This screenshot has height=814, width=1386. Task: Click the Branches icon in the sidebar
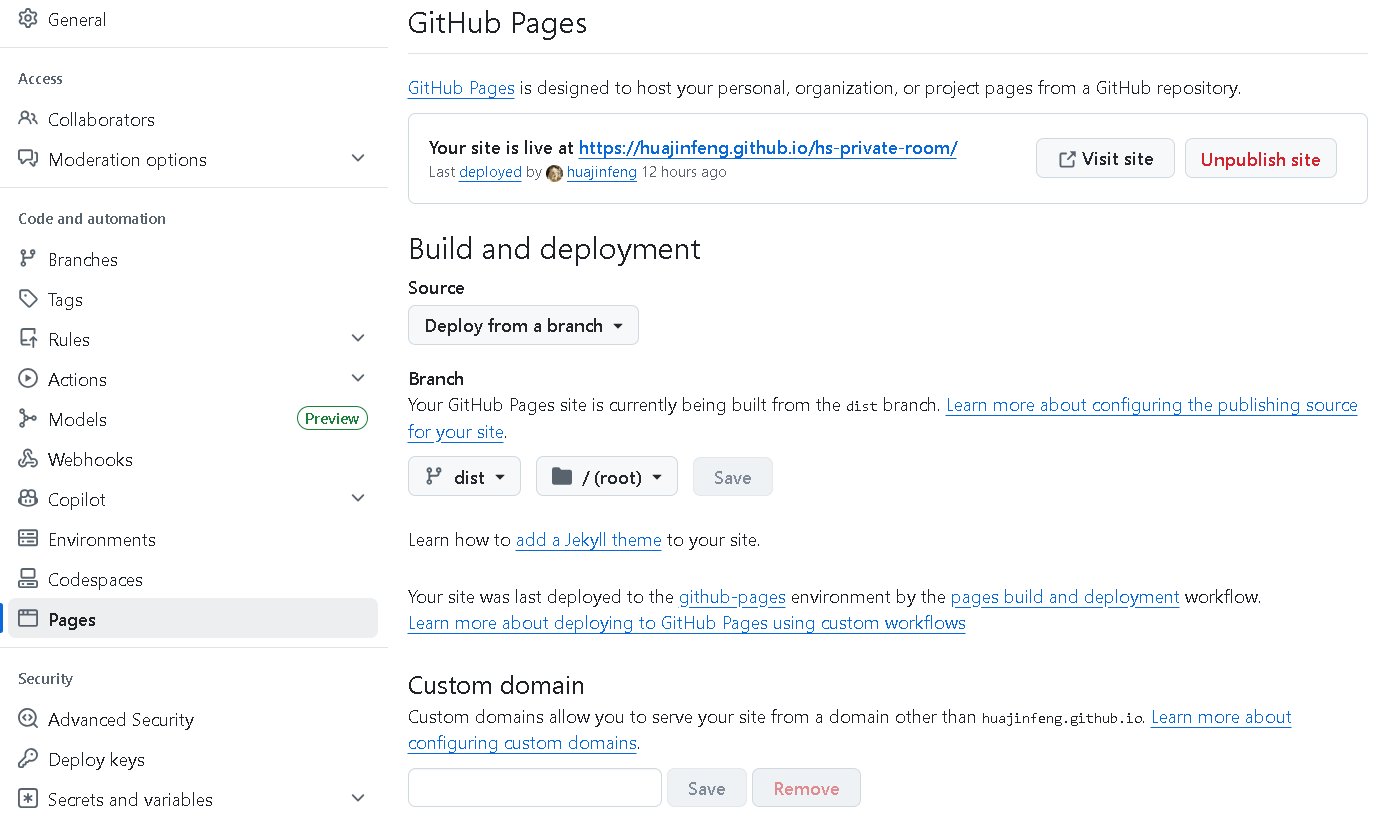click(x=29, y=259)
